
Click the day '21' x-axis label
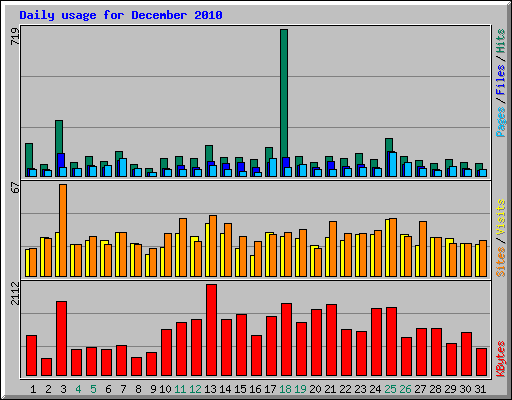click(330, 389)
